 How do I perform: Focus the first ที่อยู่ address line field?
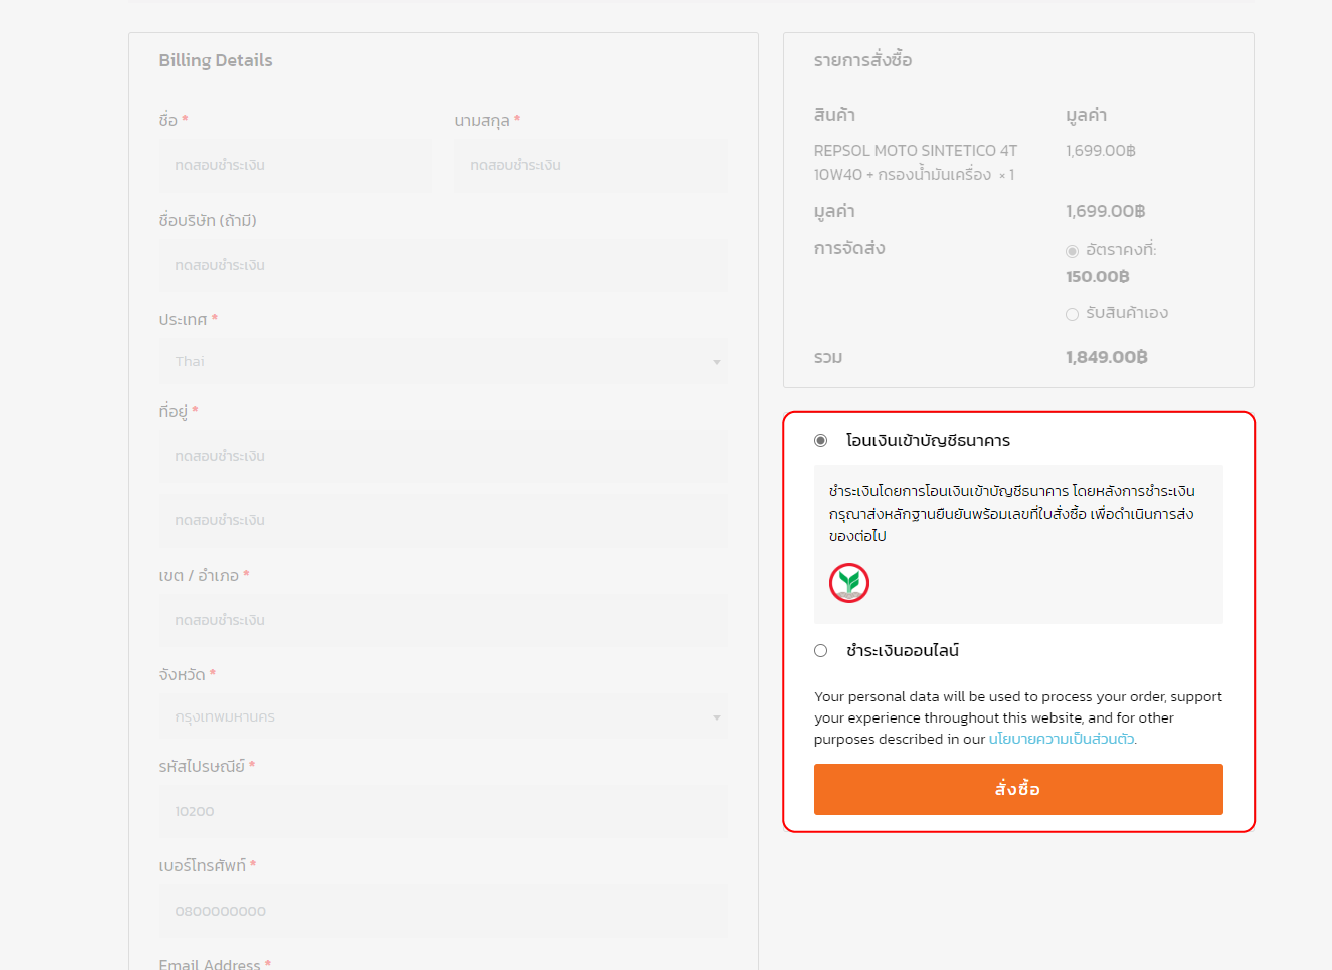(443, 456)
